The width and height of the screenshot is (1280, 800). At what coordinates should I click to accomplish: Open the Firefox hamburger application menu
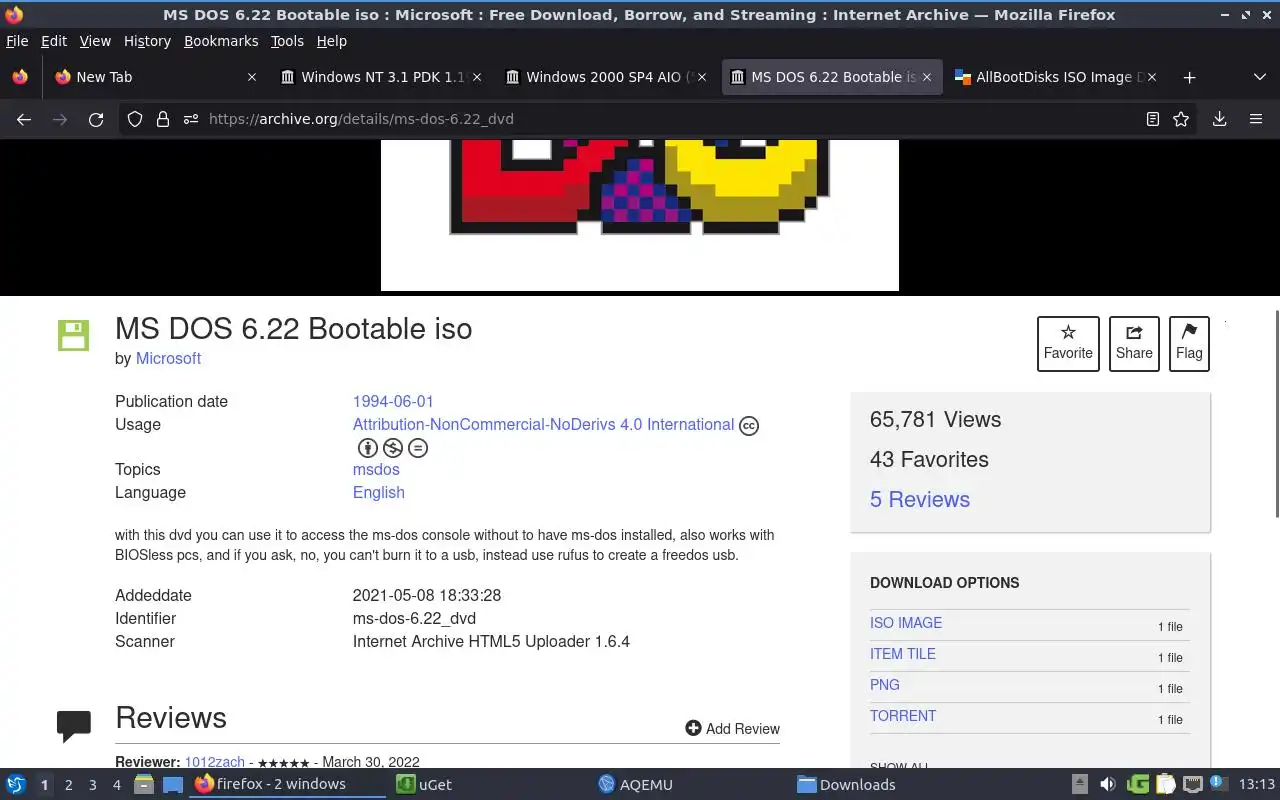[1256, 119]
